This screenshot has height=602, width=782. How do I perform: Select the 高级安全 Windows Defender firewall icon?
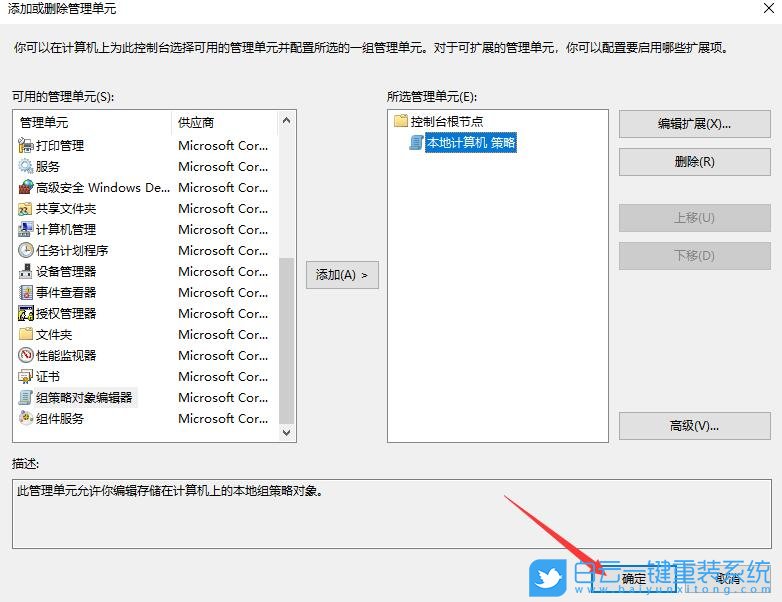(26, 188)
